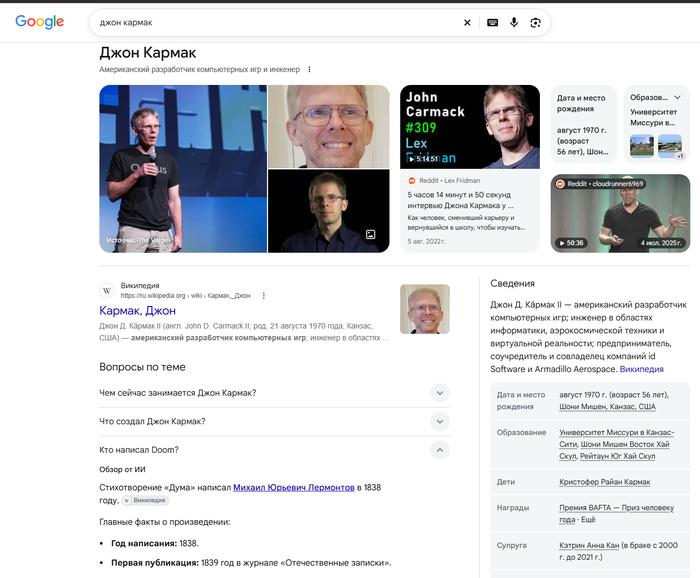Click the Reddit icon on the Lex Fridman card
The height and width of the screenshot is (578, 700).
coord(412,181)
